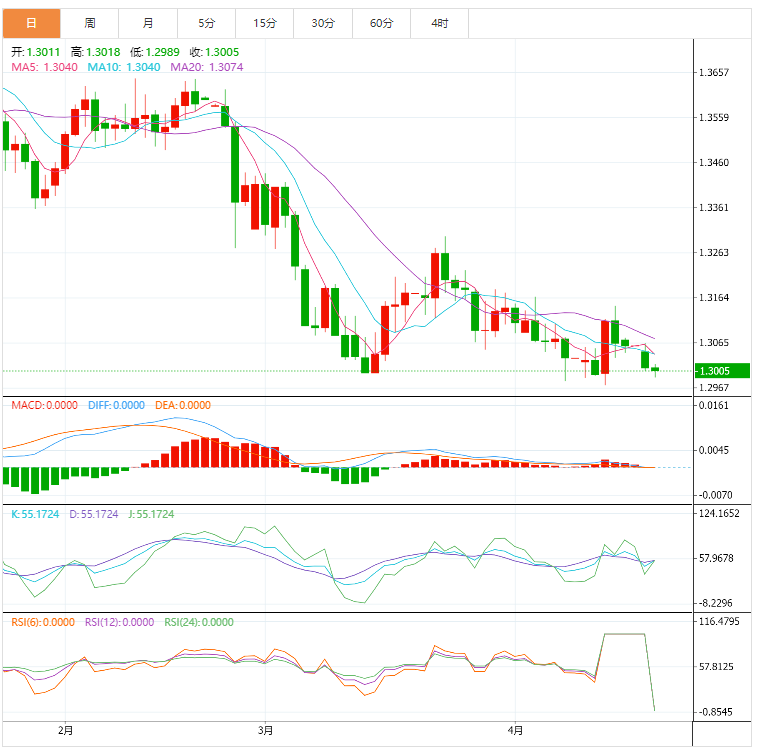This screenshot has width=764, height=755.
Task: Click the 3月 date axis label
Action: (x=266, y=731)
